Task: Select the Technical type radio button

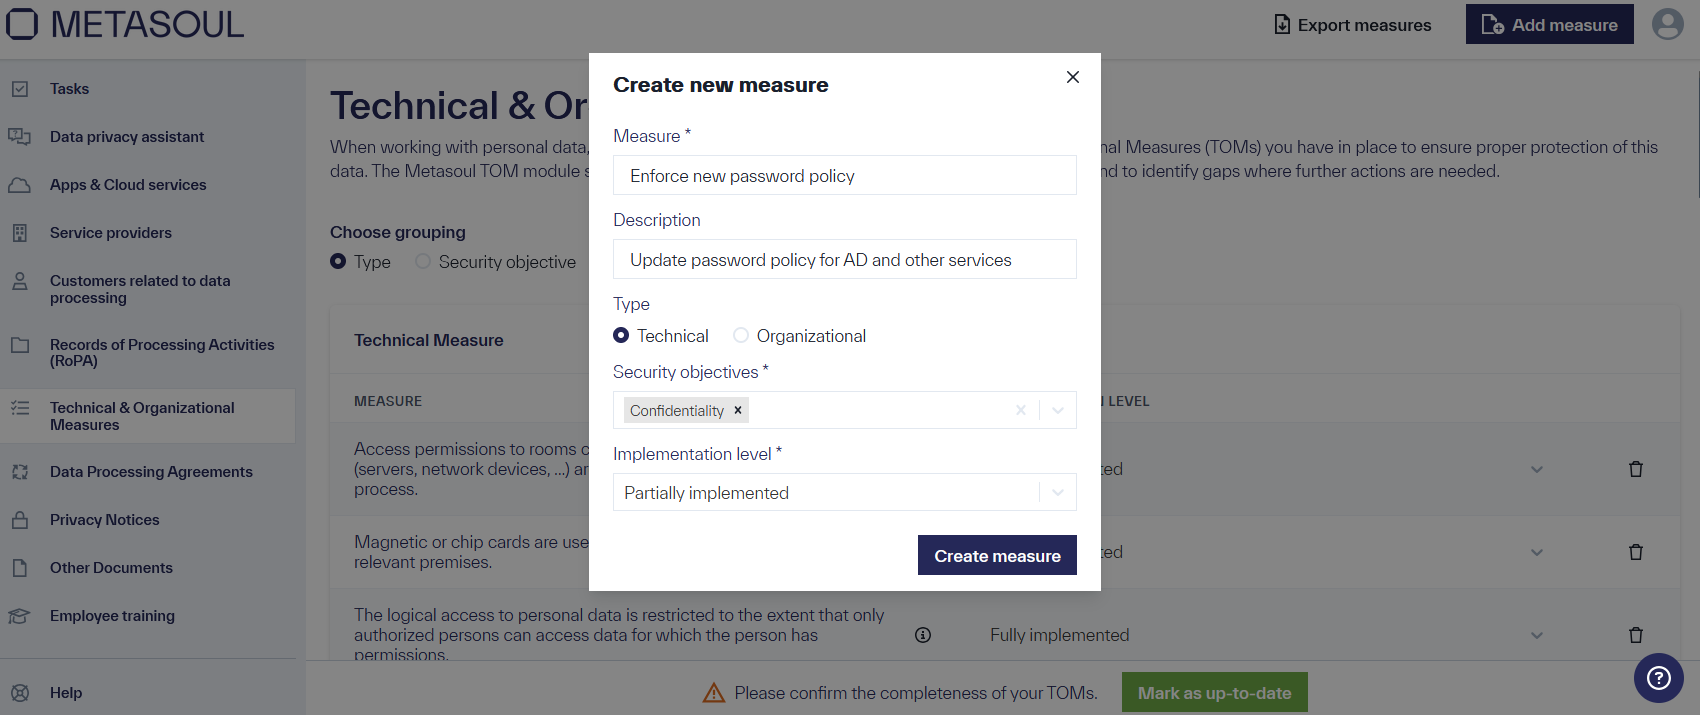Action: pos(620,335)
